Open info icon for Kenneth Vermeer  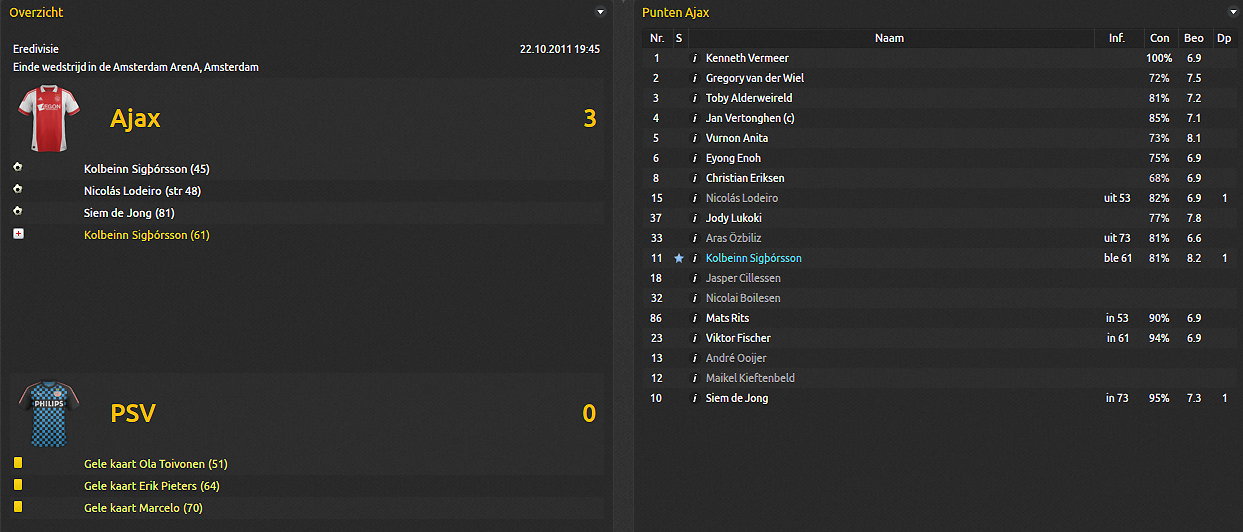point(695,58)
